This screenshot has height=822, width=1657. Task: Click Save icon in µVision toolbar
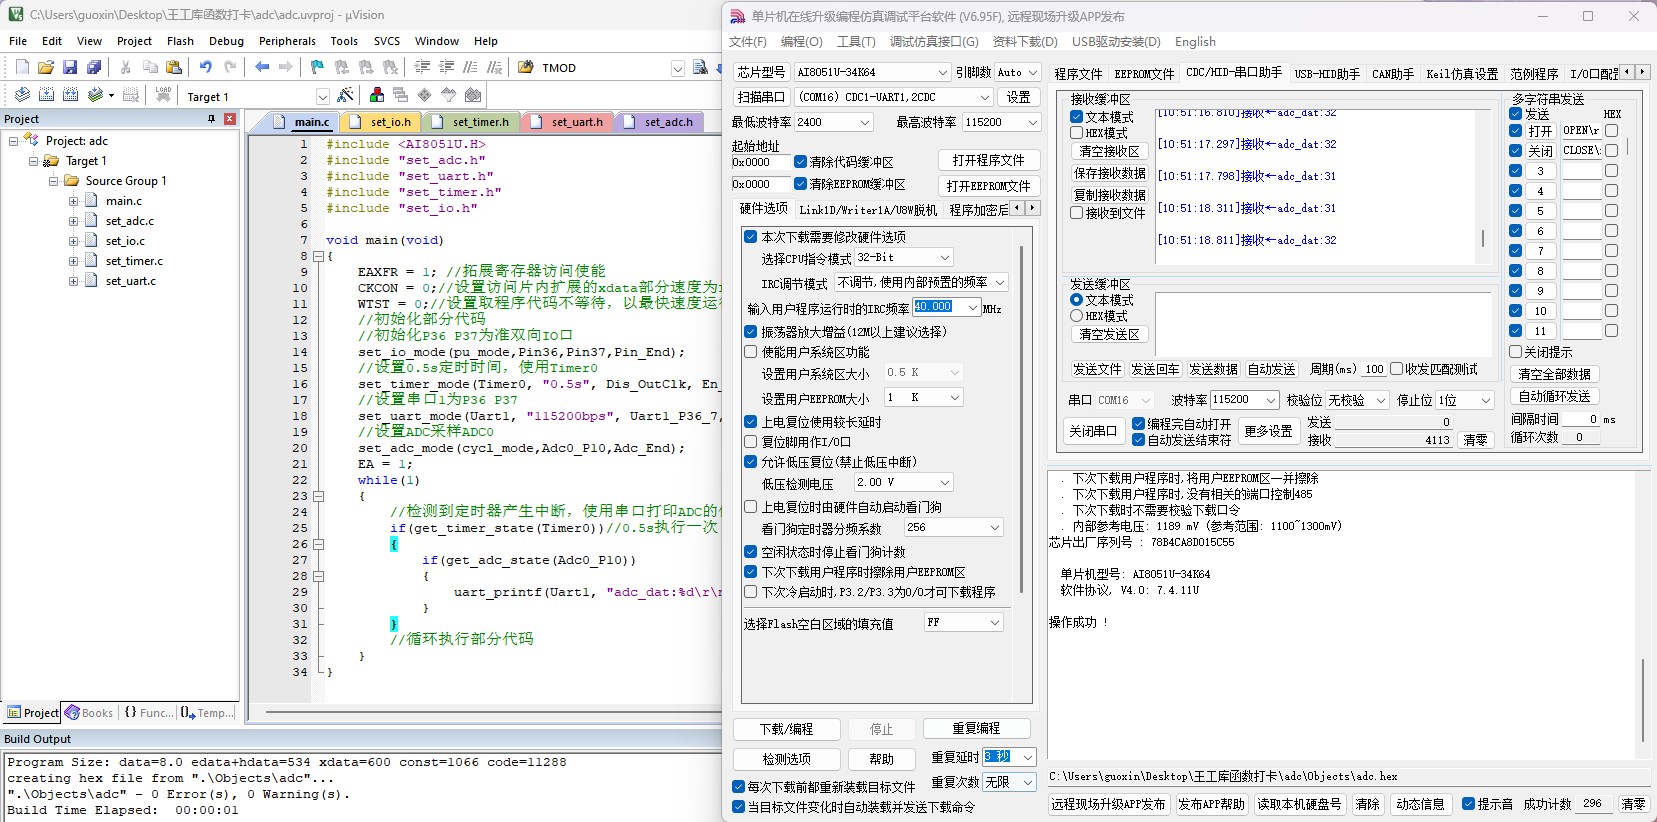70,67
